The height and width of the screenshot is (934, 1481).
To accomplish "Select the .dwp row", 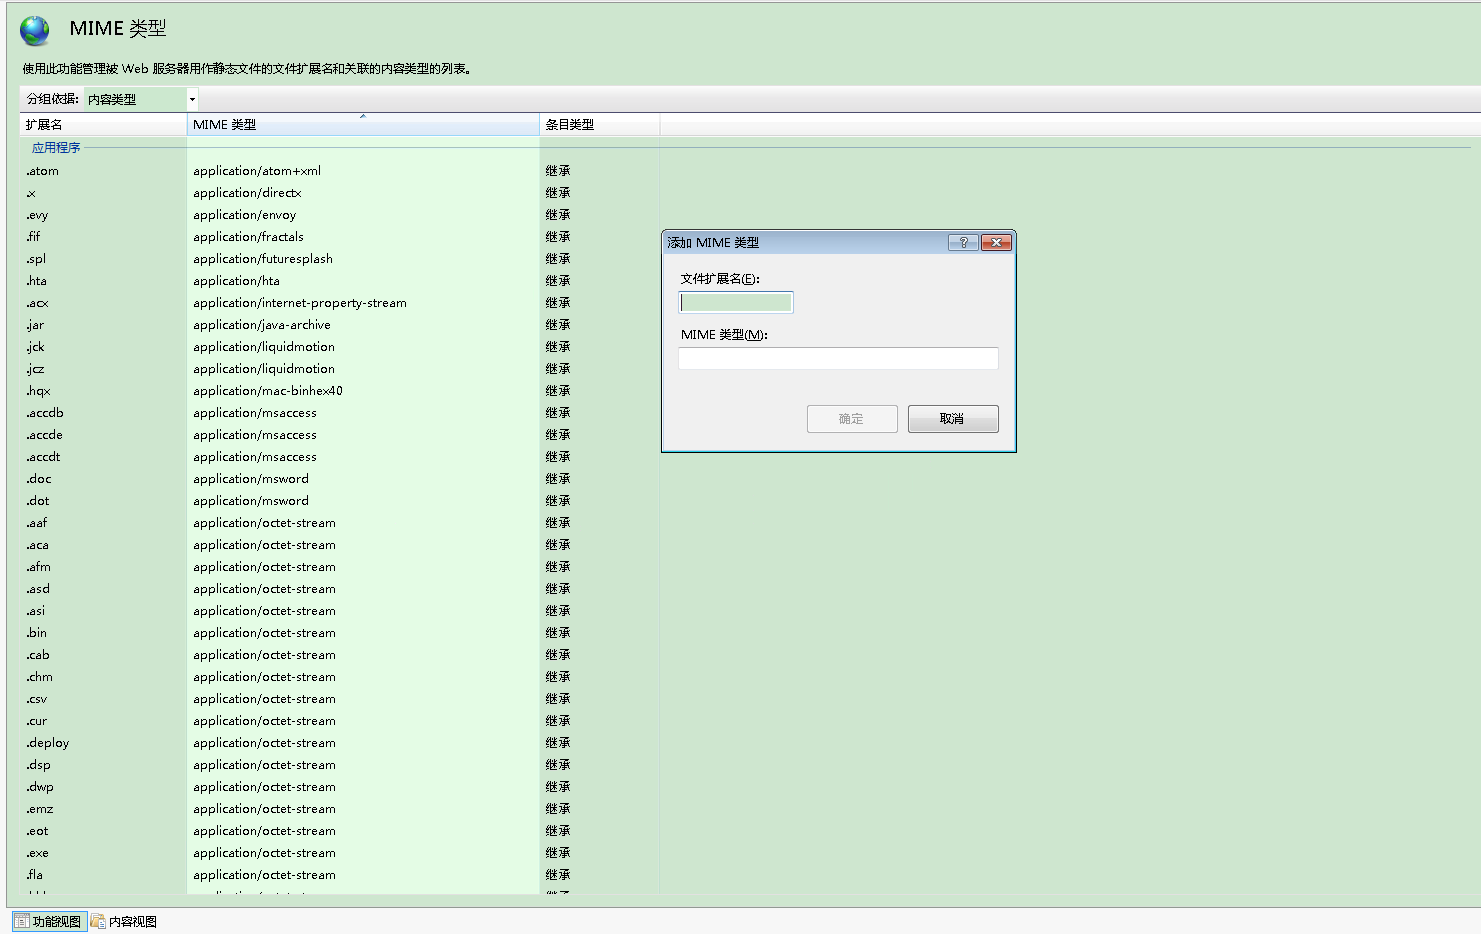I will (340, 787).
